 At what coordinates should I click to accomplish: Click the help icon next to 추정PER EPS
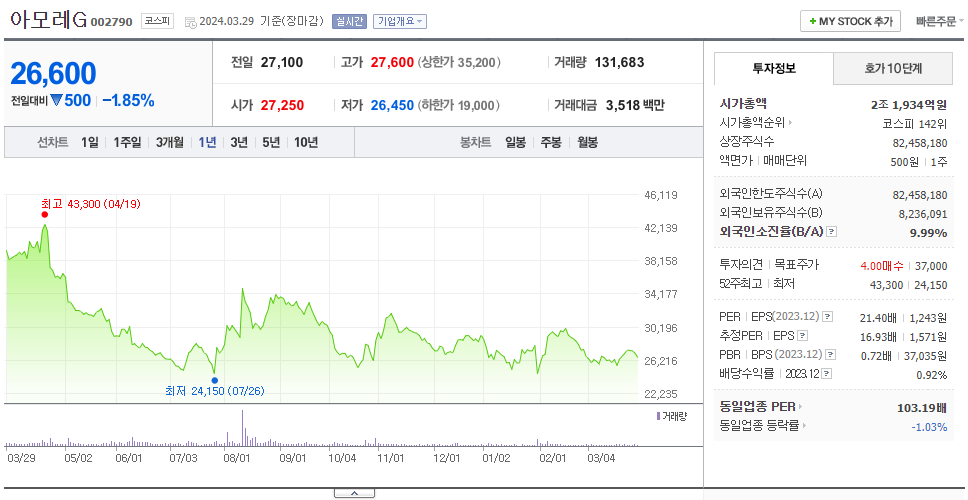[802, 336]
